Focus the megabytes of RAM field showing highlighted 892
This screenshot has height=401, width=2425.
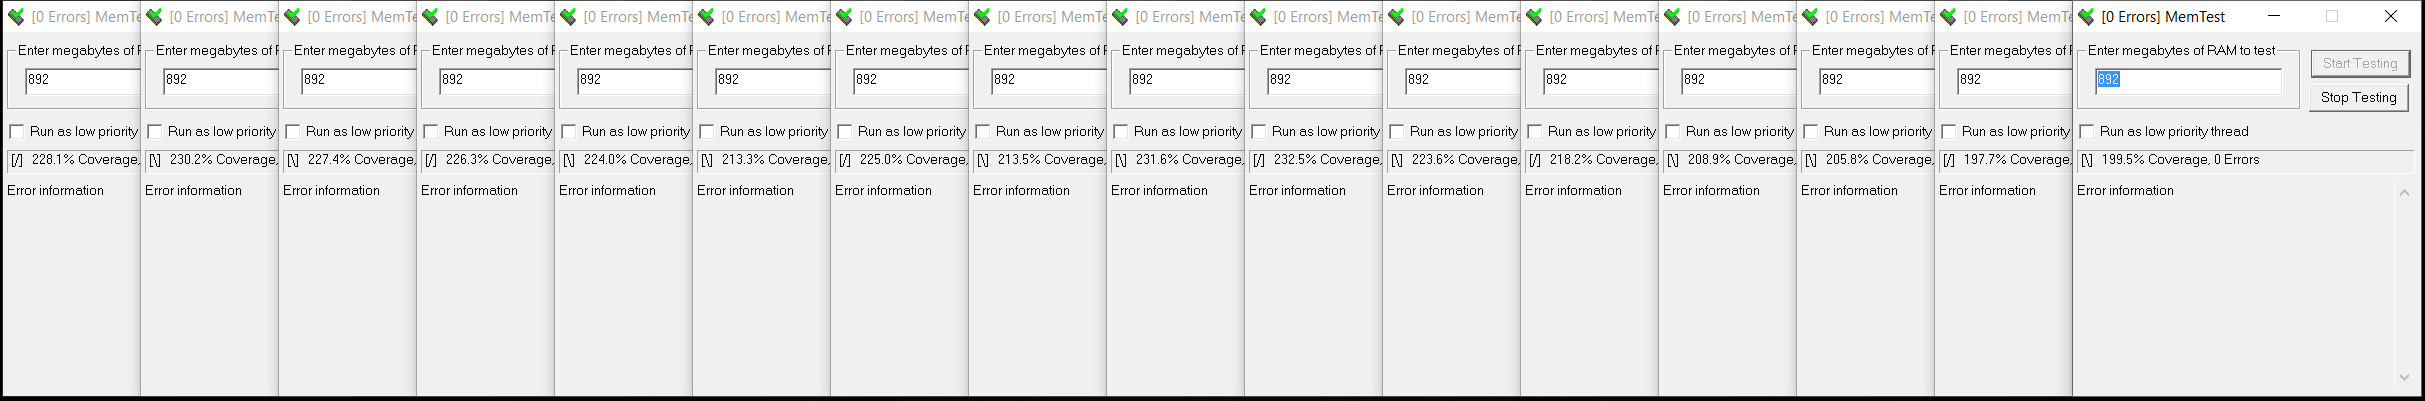(2187, 80)
